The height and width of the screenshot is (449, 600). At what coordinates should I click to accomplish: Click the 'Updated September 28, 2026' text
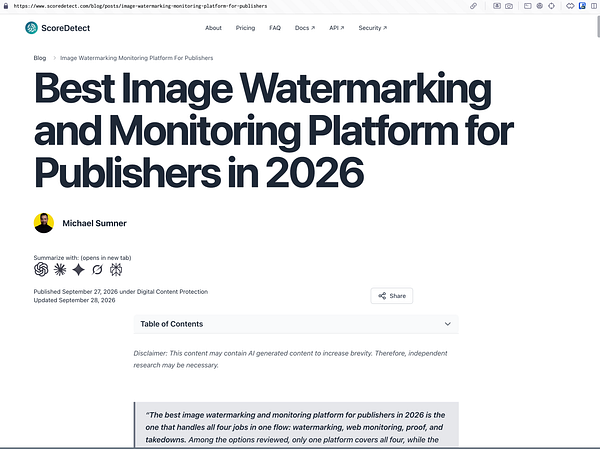(74, 300)
